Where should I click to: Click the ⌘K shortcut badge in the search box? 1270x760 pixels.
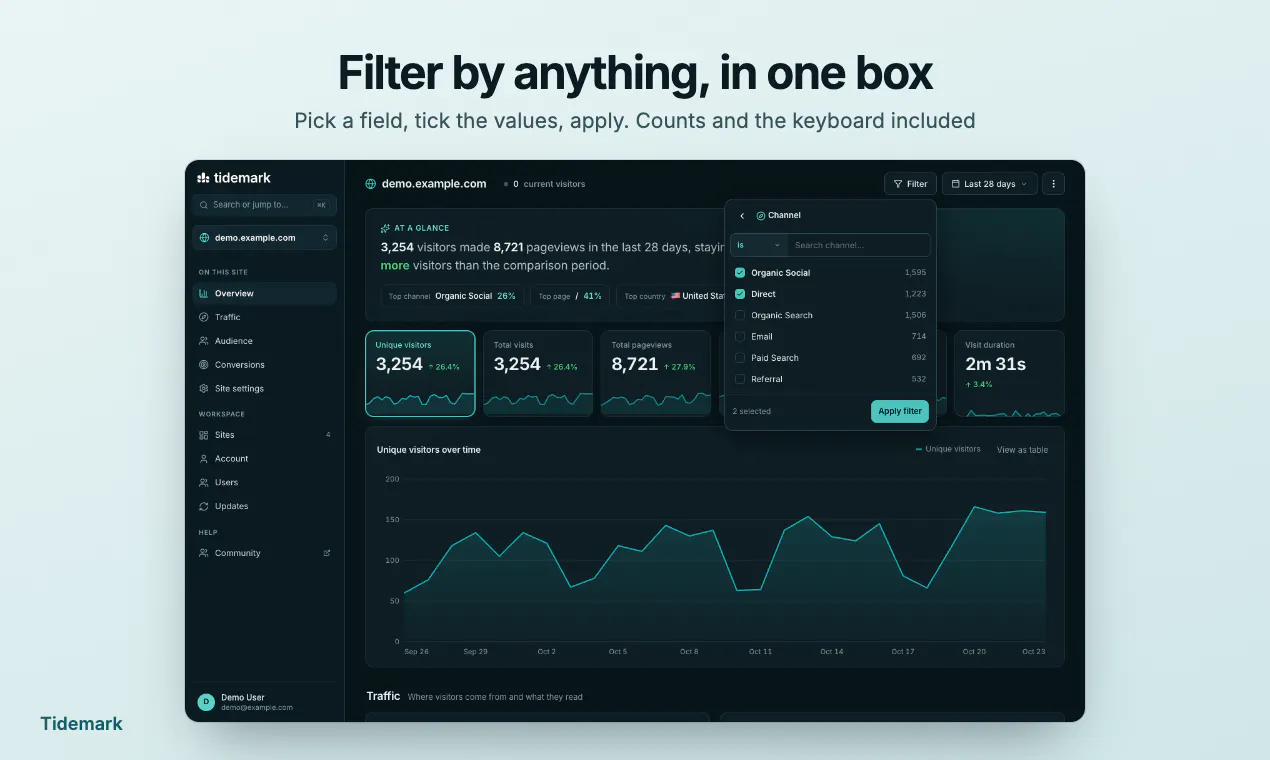point(321,205)
